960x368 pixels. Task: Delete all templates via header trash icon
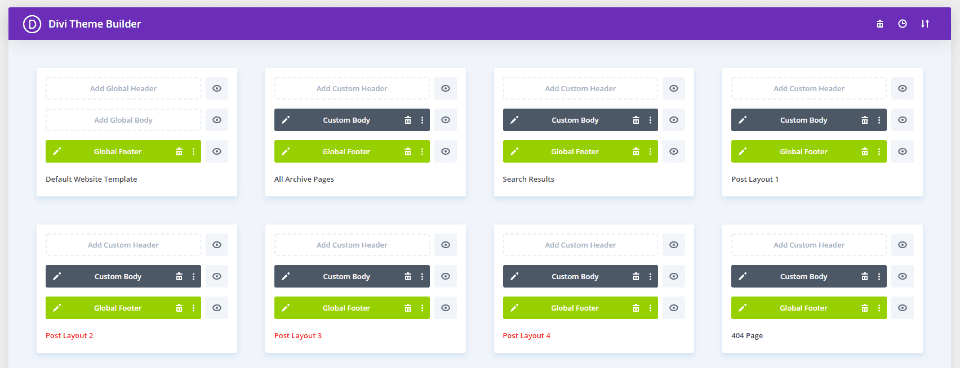[880, 24]
